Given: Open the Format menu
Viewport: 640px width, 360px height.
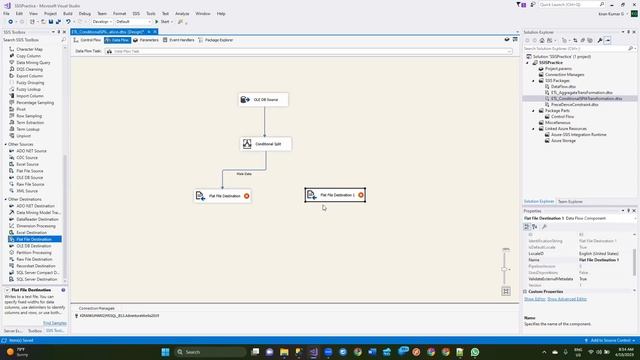Looking at the screenshot, I should tap(120, 13).
